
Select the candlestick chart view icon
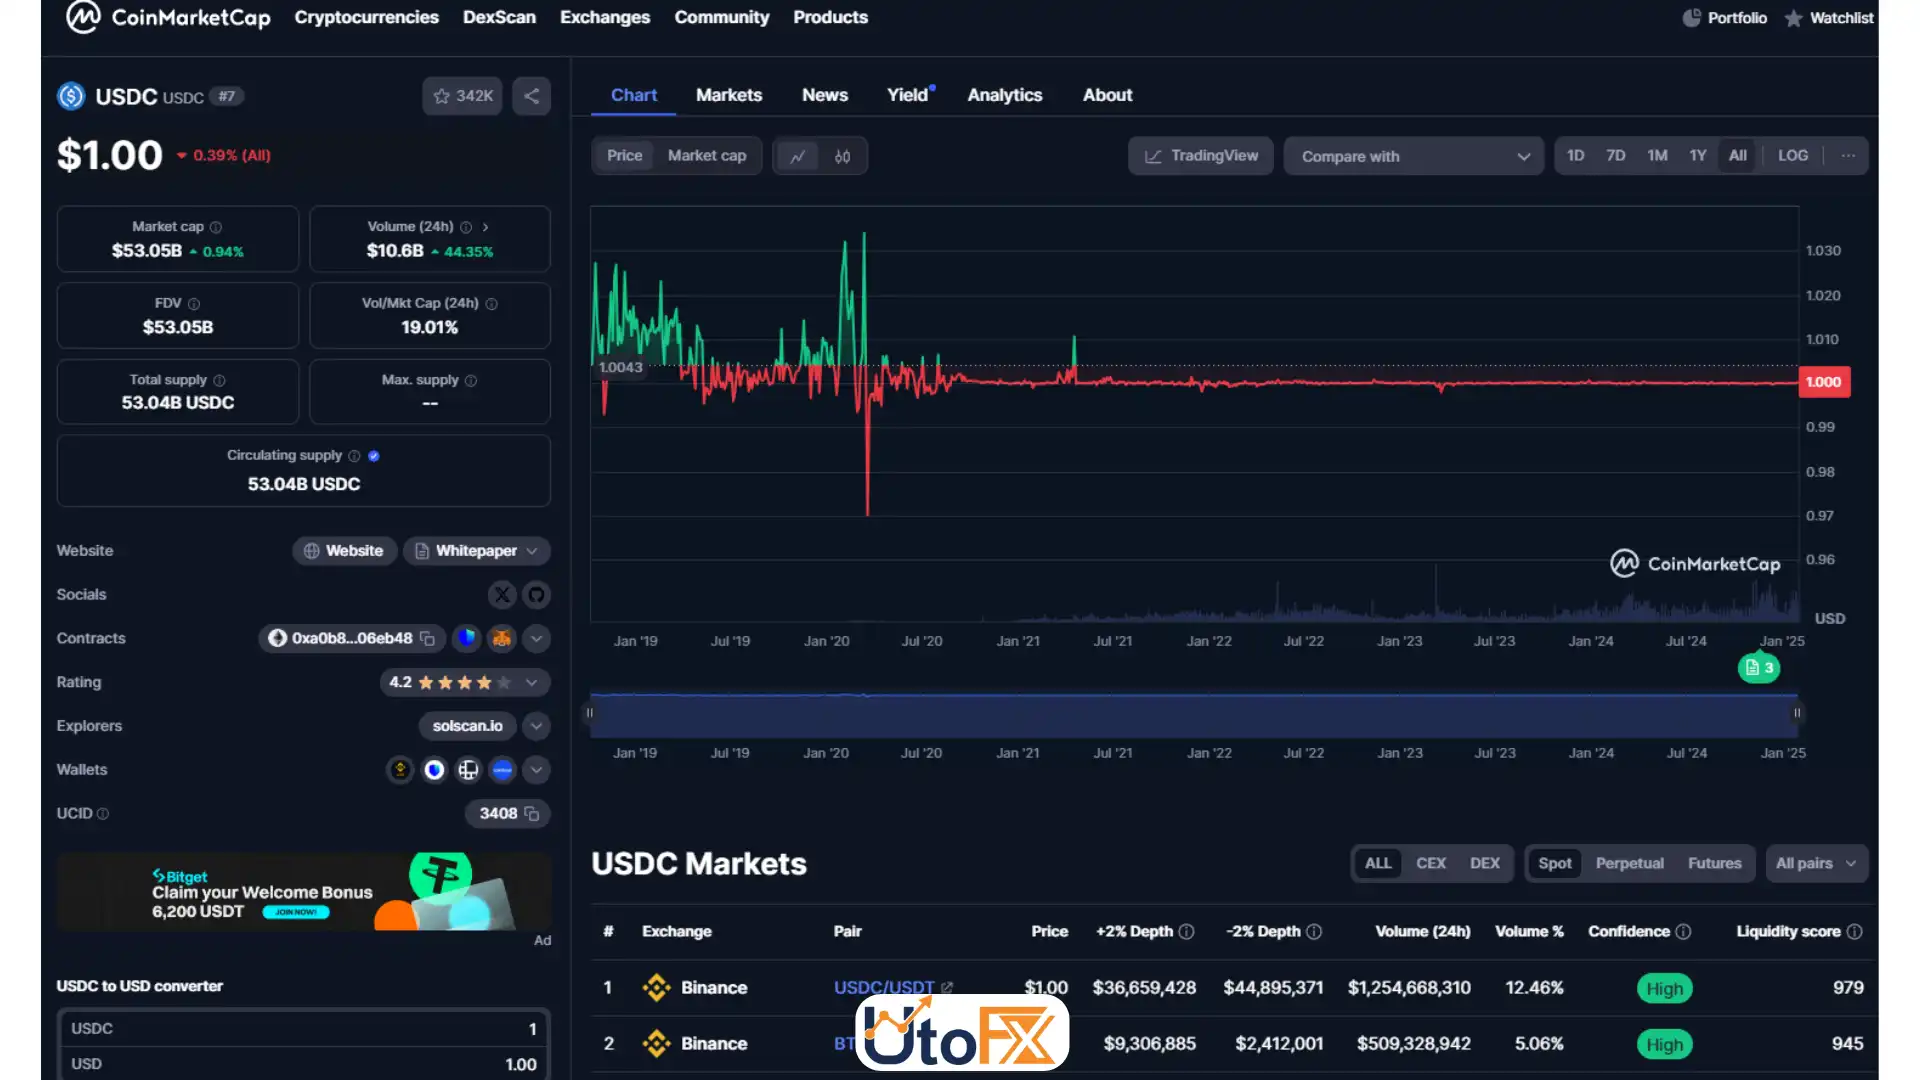coord(842,156)
